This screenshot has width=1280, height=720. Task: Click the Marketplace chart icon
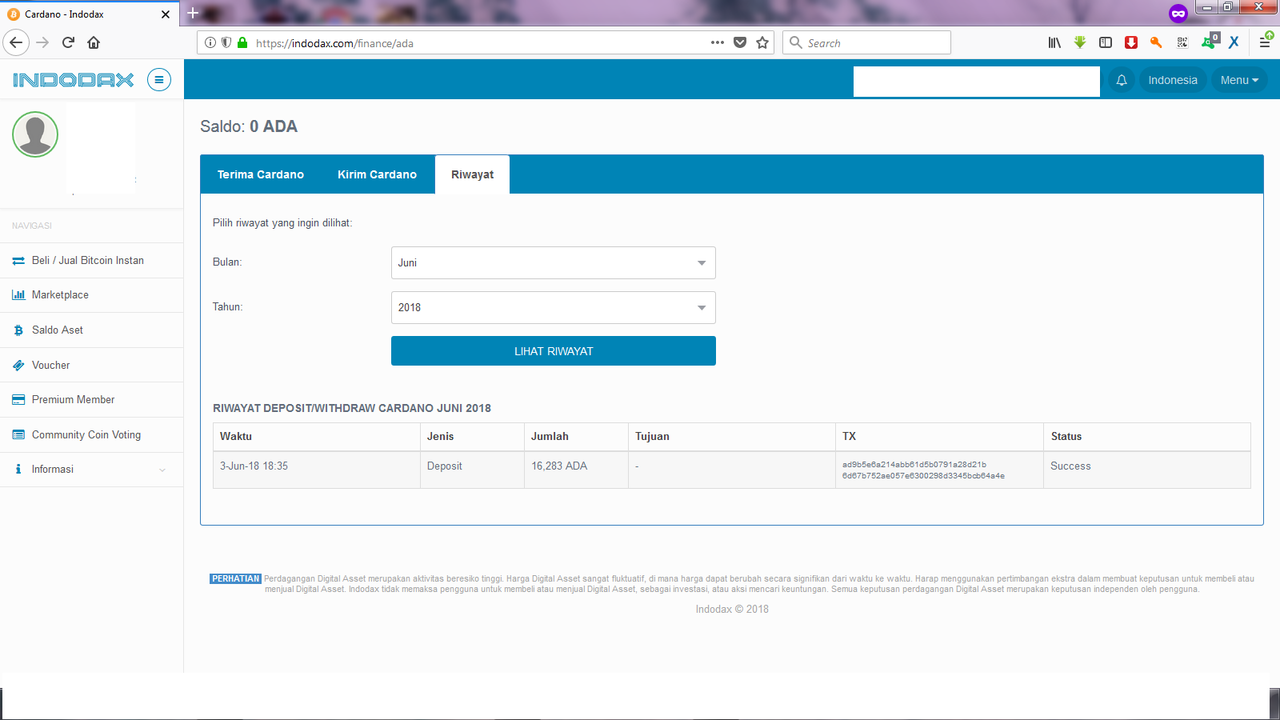coord(18,295)
